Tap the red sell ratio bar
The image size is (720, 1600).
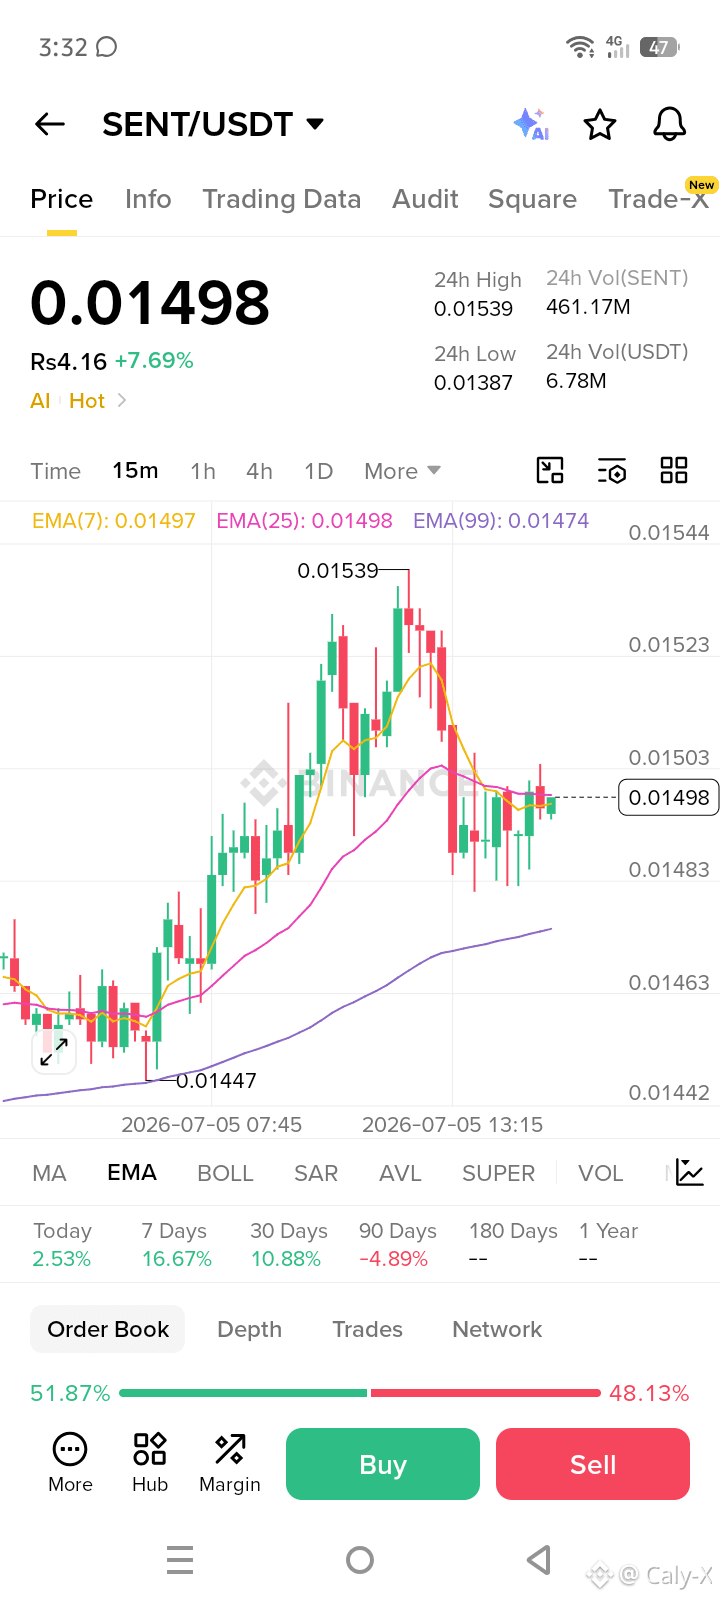(x=486, y=1393)
